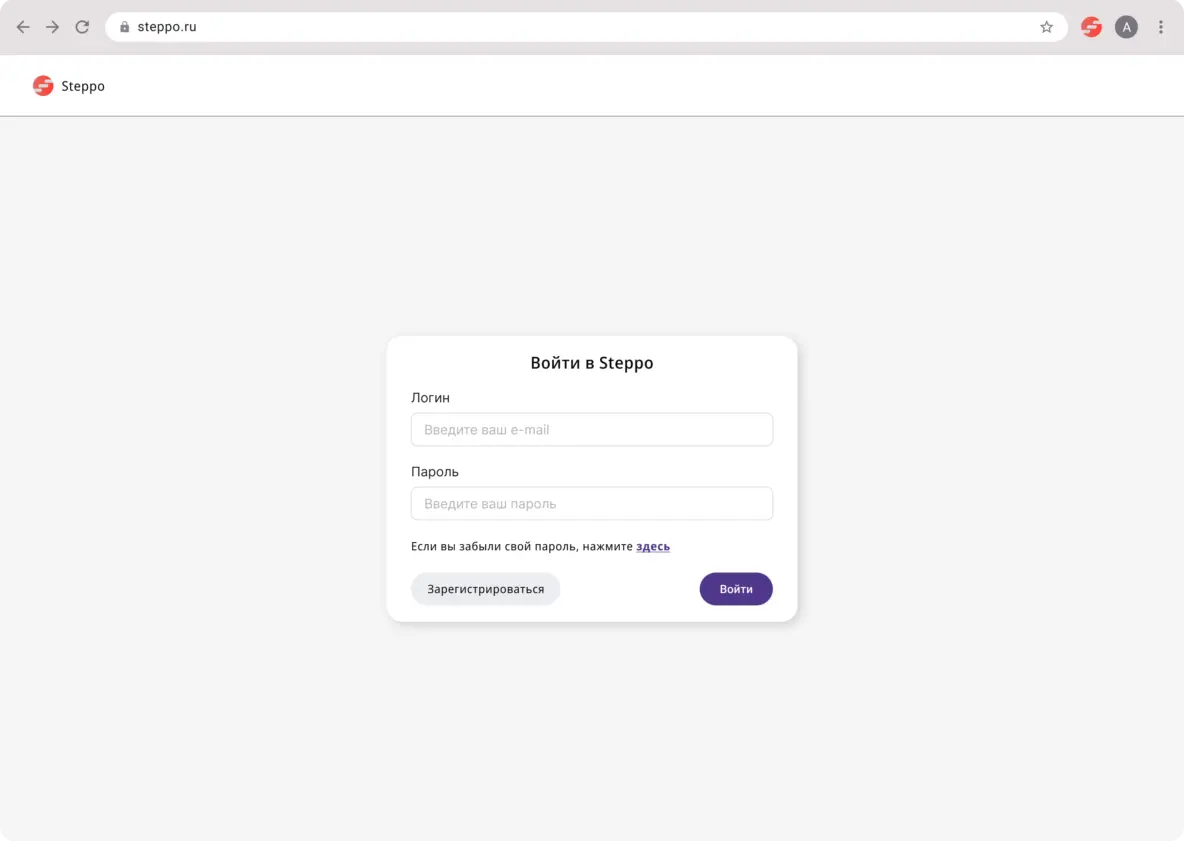Click the 'Войти в Steppo' heading
Screen dimensions: 1184x841
pyautogui.click(x=591, y=363)
